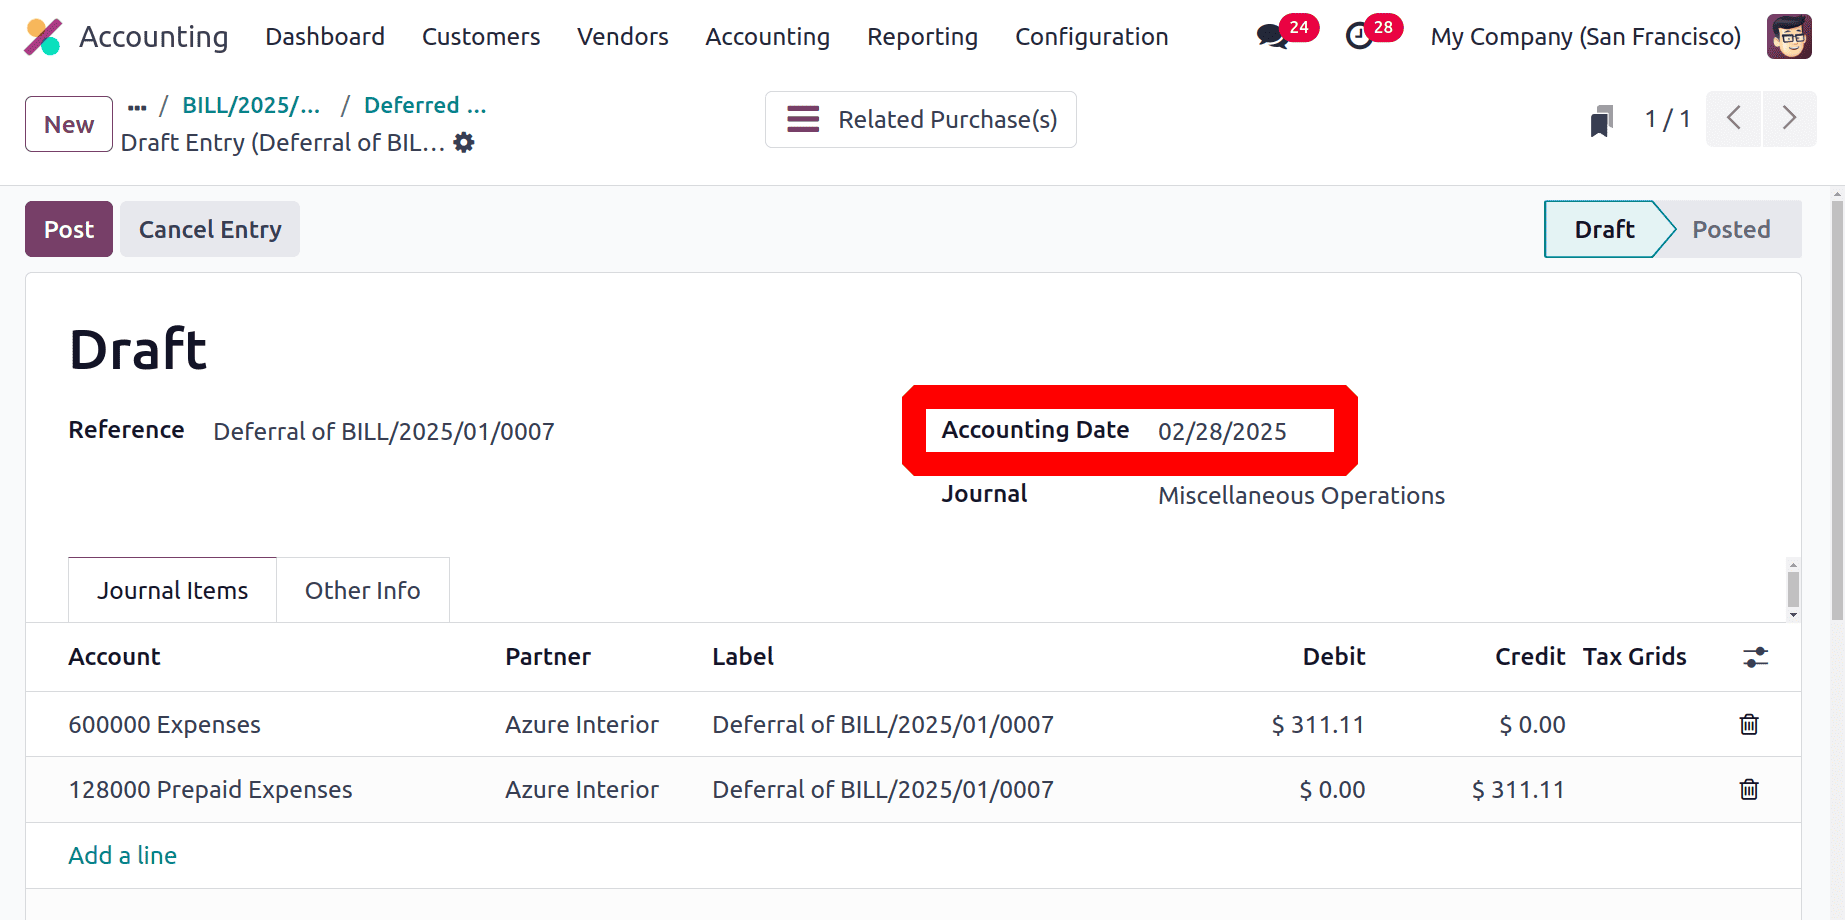Click the Add a line link
Image resolution: width=1845 pixels, height=920 pixels.
pyautogui.click(x=122, y=856)
